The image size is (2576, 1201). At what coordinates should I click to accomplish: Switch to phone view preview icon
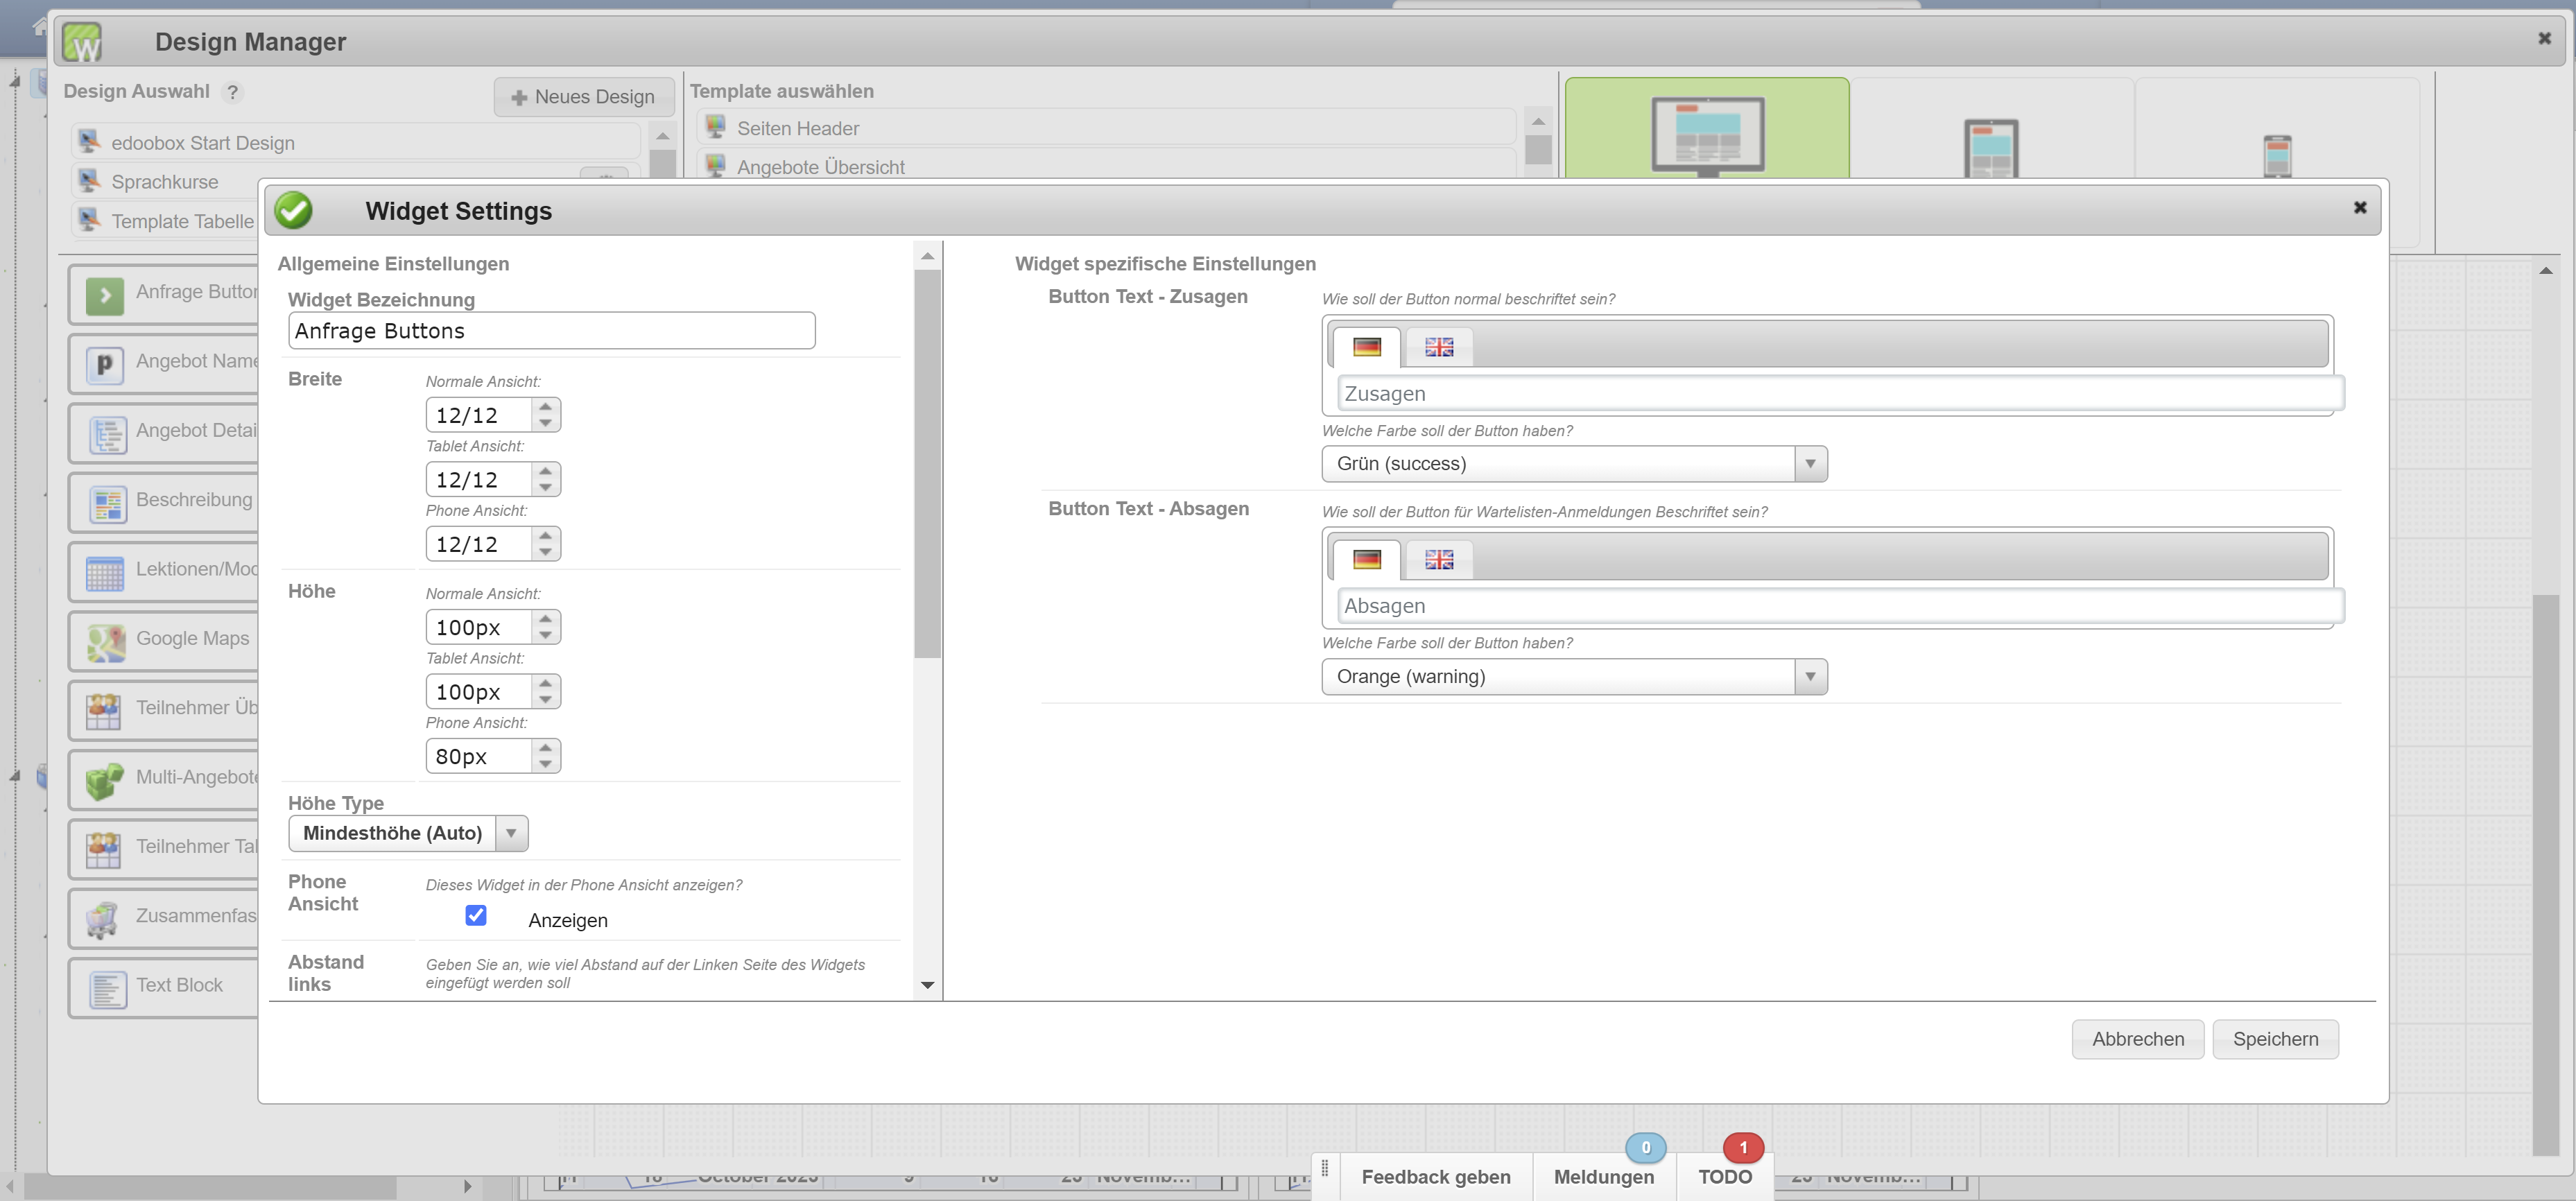2277,155
